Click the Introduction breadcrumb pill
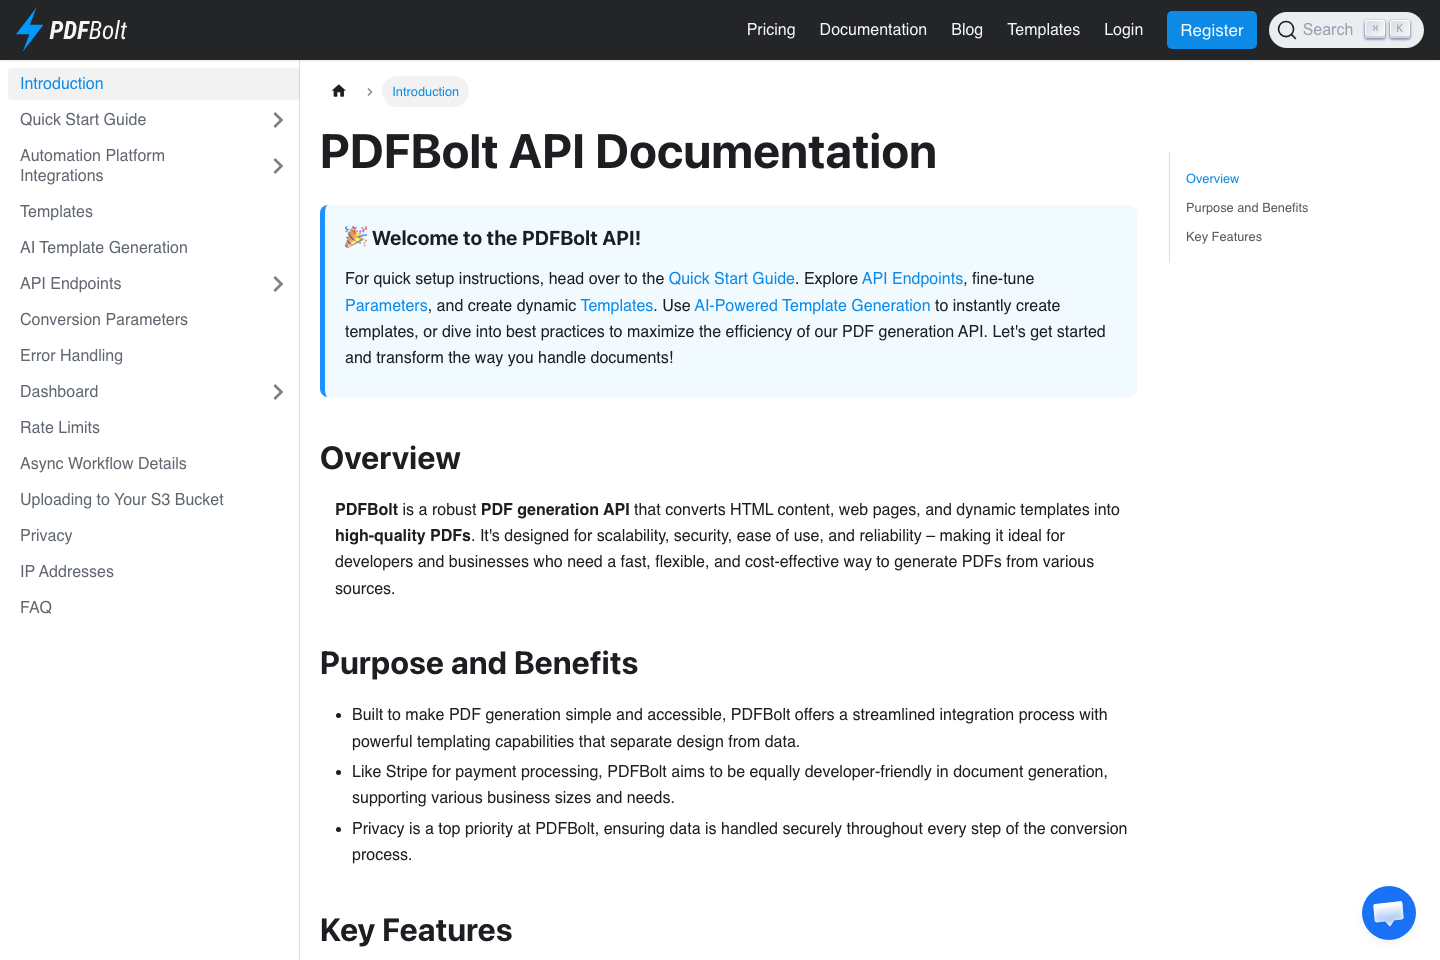 click(425, 91)
